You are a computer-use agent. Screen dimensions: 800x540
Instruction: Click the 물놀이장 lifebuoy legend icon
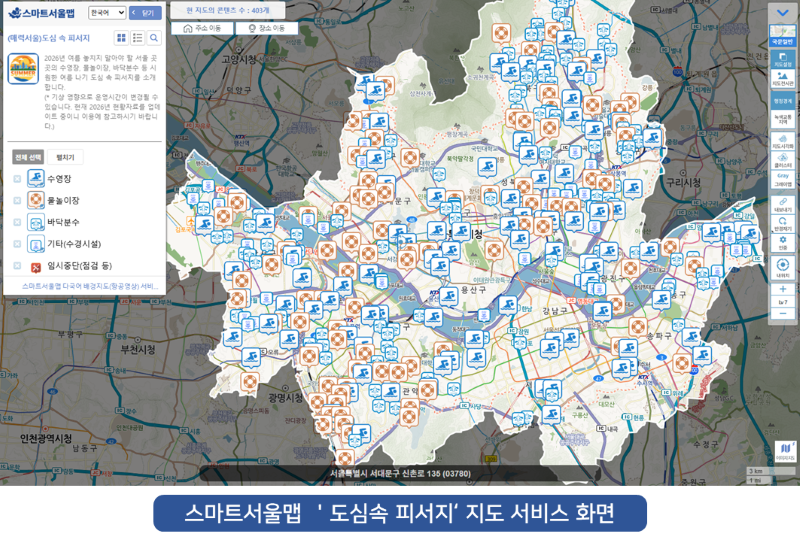pyautogui.click(x=36, y=200)
